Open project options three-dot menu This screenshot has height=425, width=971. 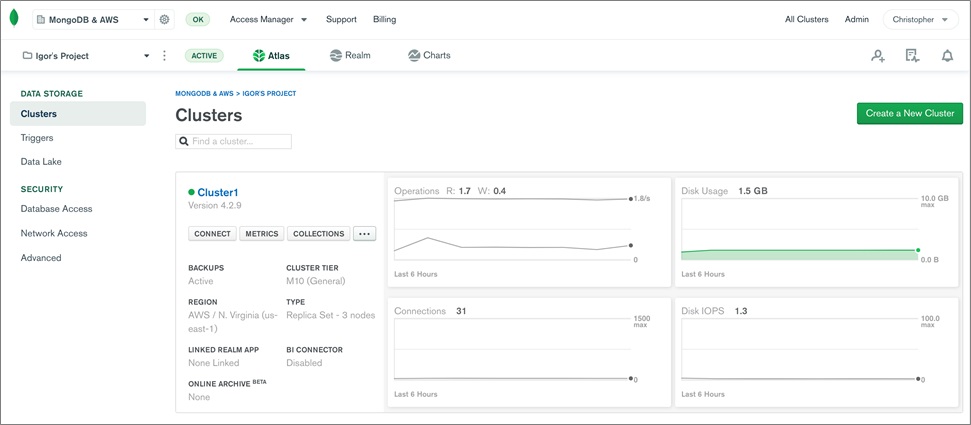point(164,56)
